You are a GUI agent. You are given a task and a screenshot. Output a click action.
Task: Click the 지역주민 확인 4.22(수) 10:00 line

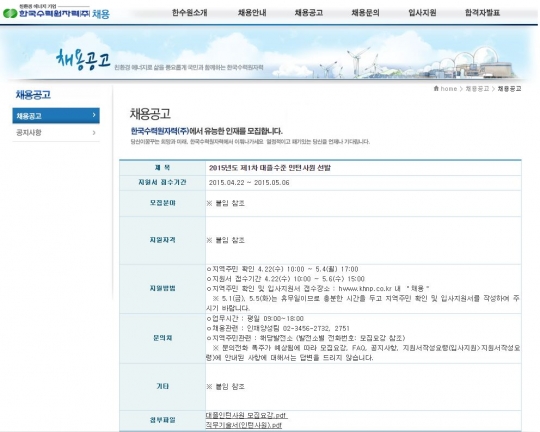[282, 269]
